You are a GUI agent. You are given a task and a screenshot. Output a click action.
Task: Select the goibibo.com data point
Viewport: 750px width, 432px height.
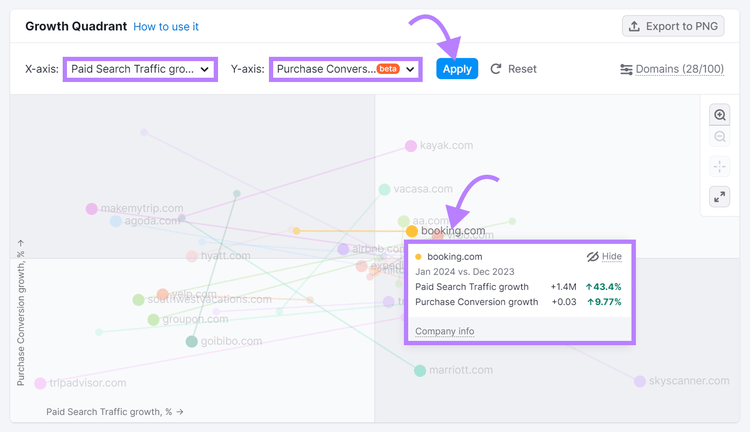click(191, 342)
